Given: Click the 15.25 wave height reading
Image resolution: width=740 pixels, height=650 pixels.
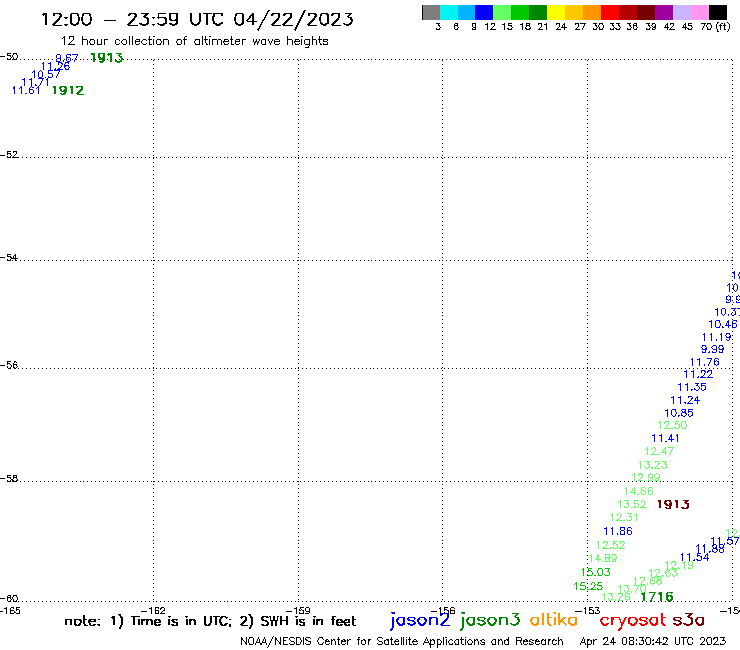Looking at the screenshot, I should (x=588, y=586).
